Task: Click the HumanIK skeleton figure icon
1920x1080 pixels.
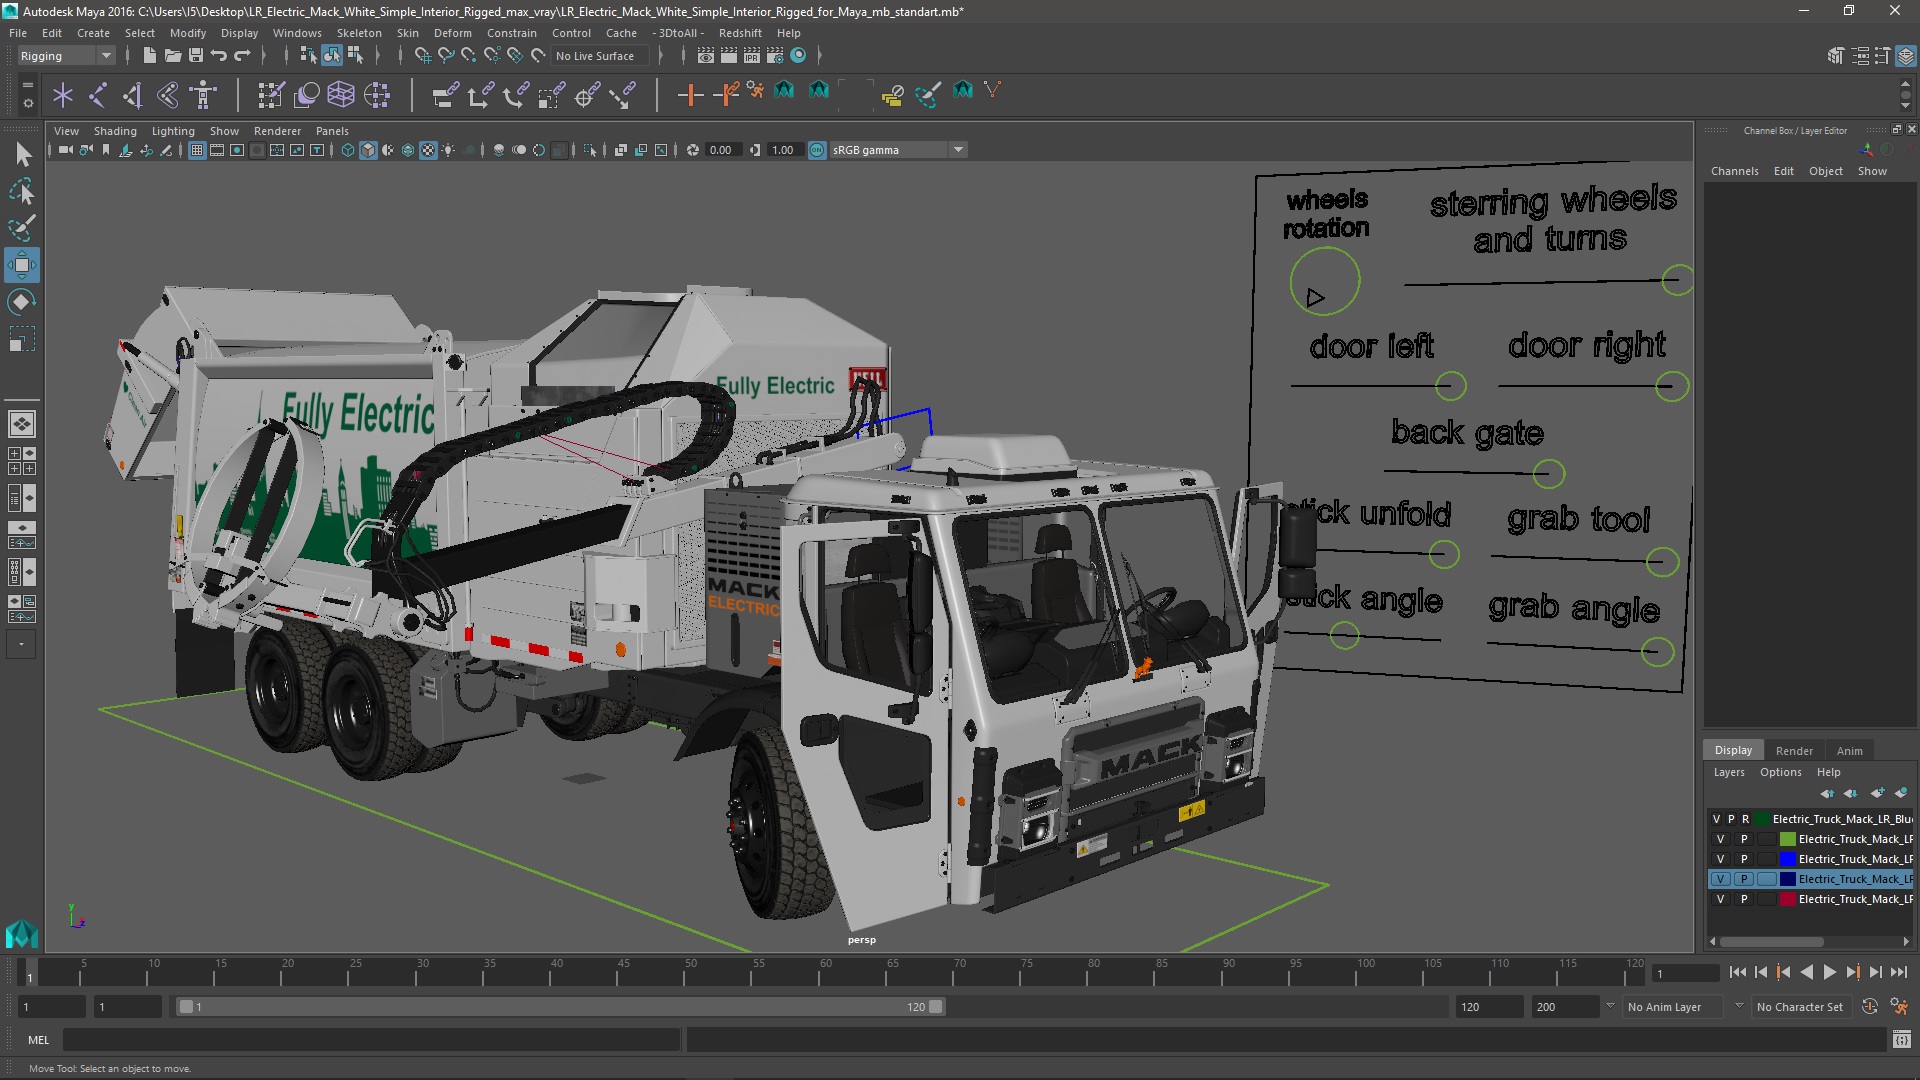Action: coord(203,95)
